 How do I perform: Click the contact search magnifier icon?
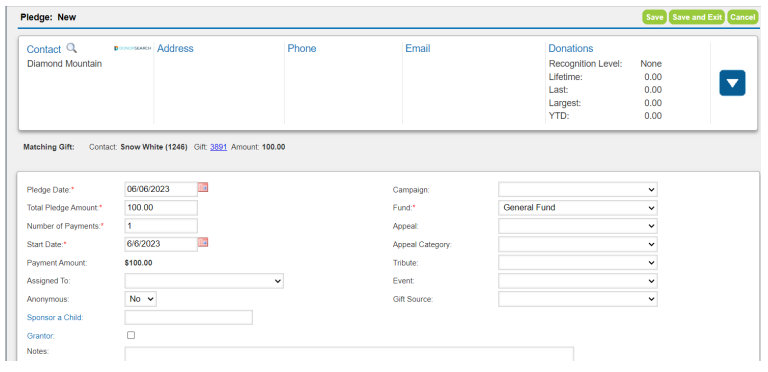(x=72, y=48)
